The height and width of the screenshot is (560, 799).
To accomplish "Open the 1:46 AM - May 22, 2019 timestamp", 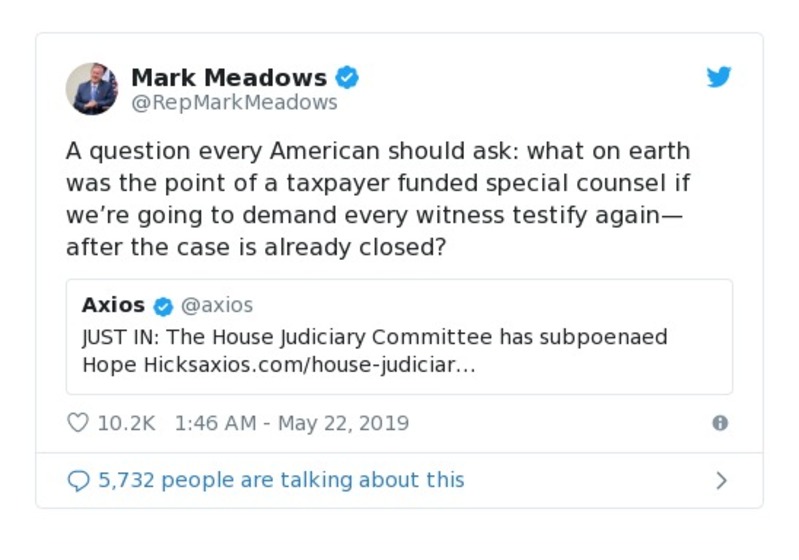I will (x=291, y=423).
